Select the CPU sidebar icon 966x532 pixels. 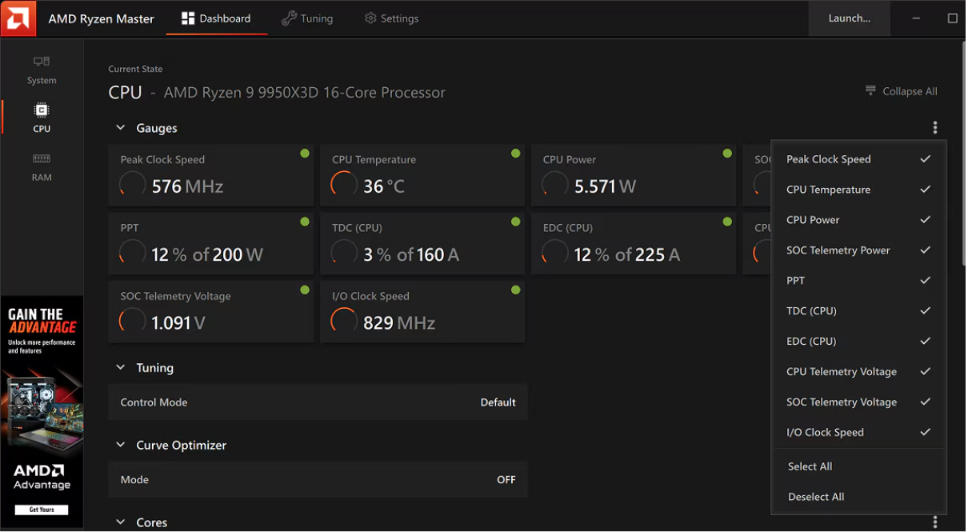[41, 110]
